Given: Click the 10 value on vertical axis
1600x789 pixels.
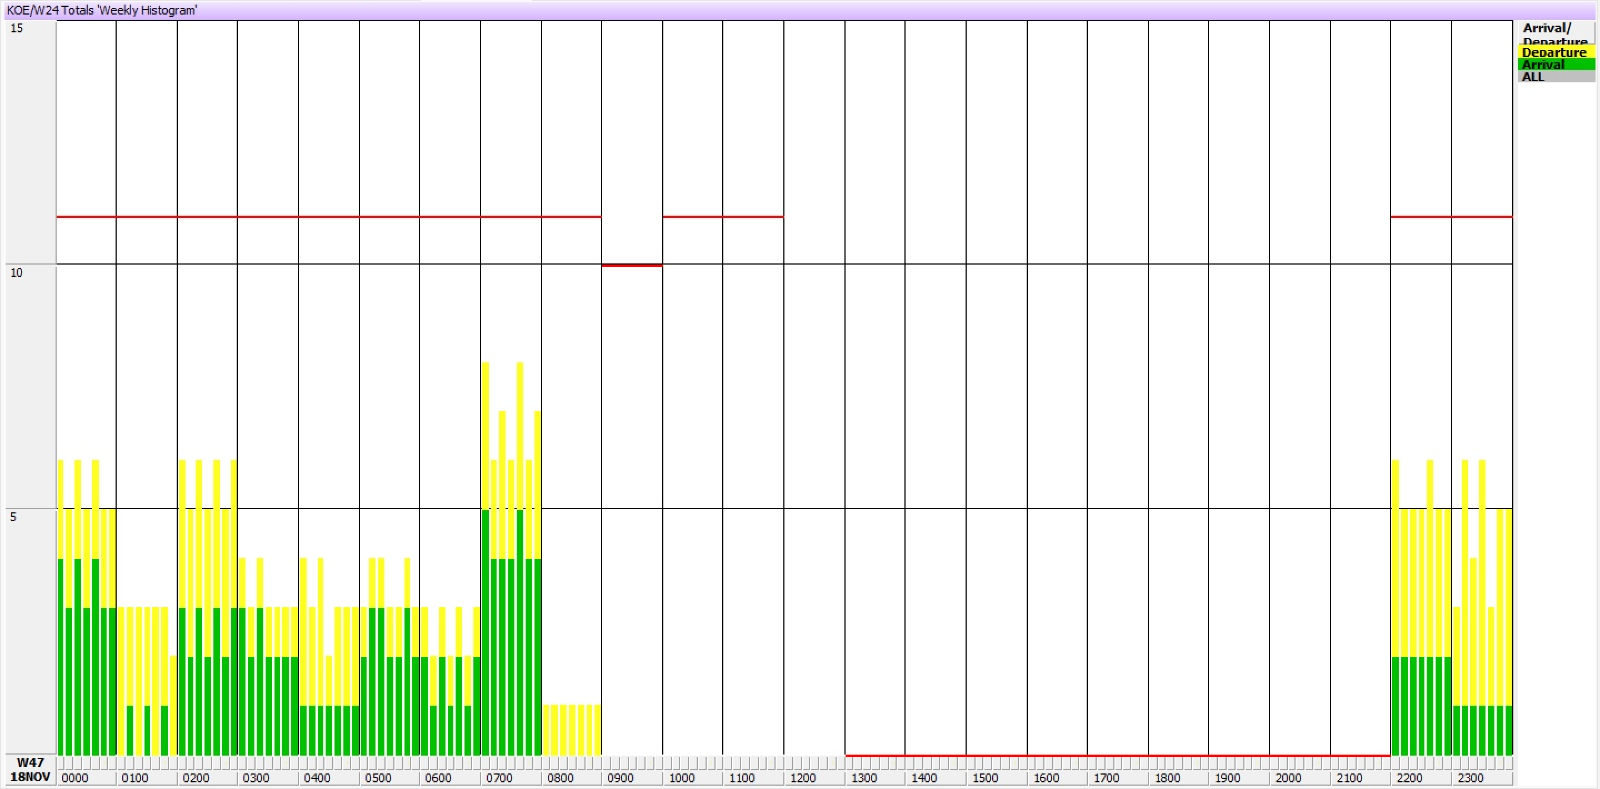Looking at the screenshot, I should [x=16, y=273].
